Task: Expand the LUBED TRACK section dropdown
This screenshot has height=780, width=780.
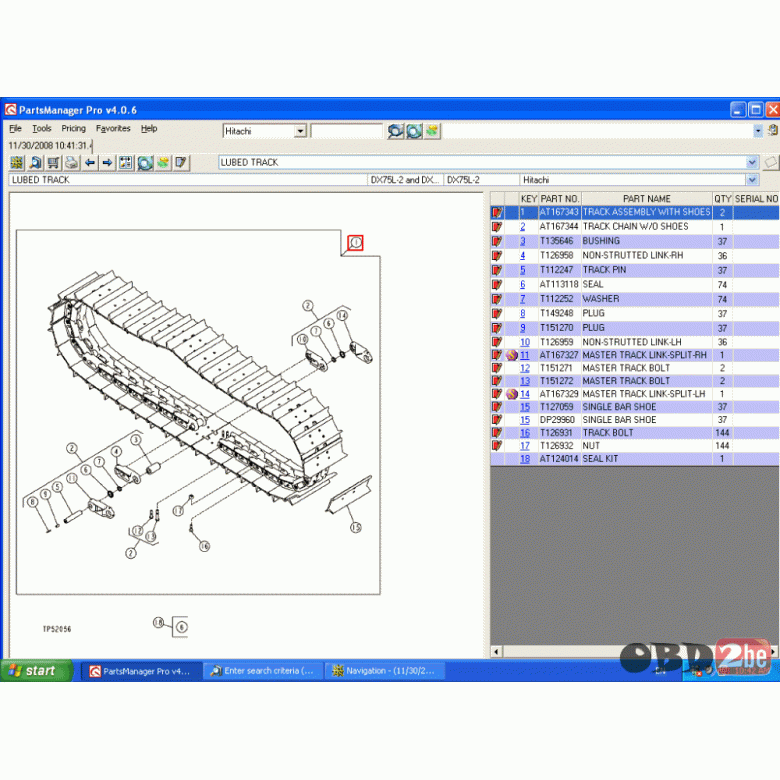Action: [752, 162]
